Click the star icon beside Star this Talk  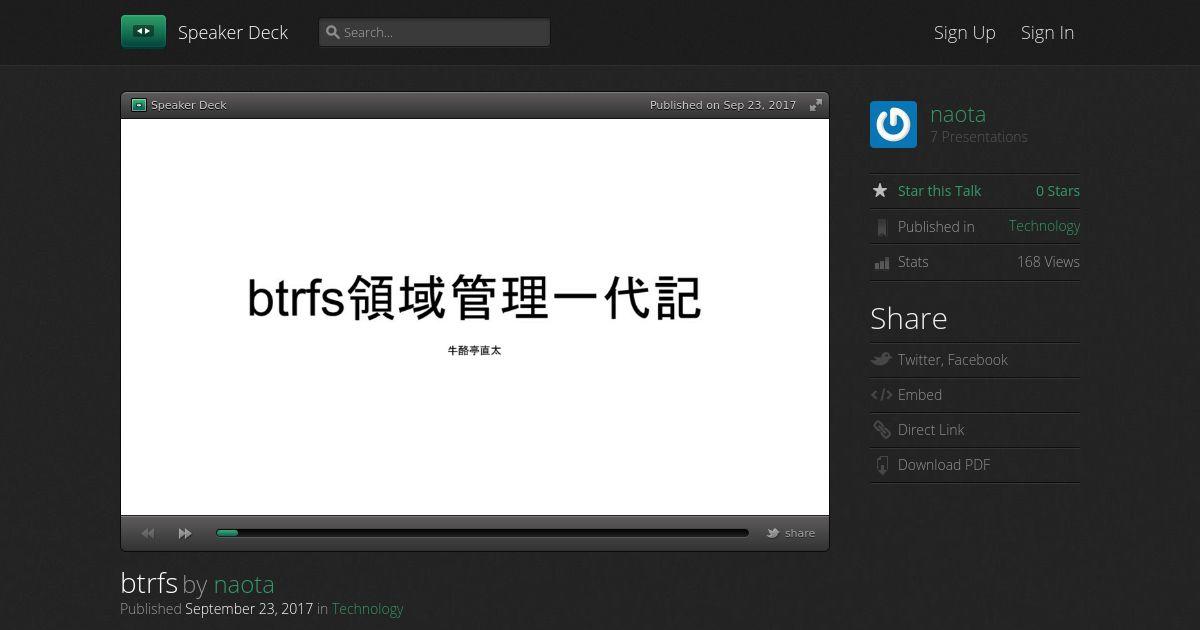tap(880, 190)
